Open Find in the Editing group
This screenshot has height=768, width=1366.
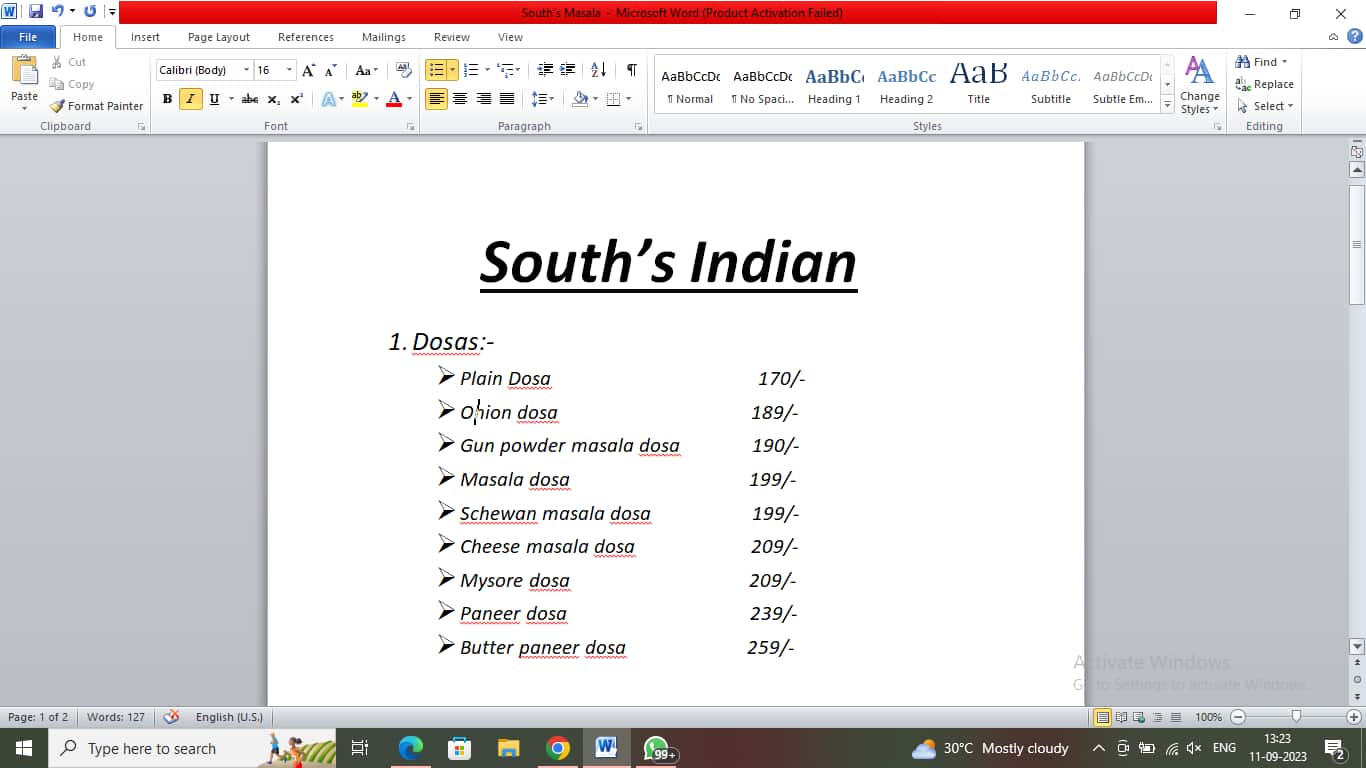[1260, 62]
